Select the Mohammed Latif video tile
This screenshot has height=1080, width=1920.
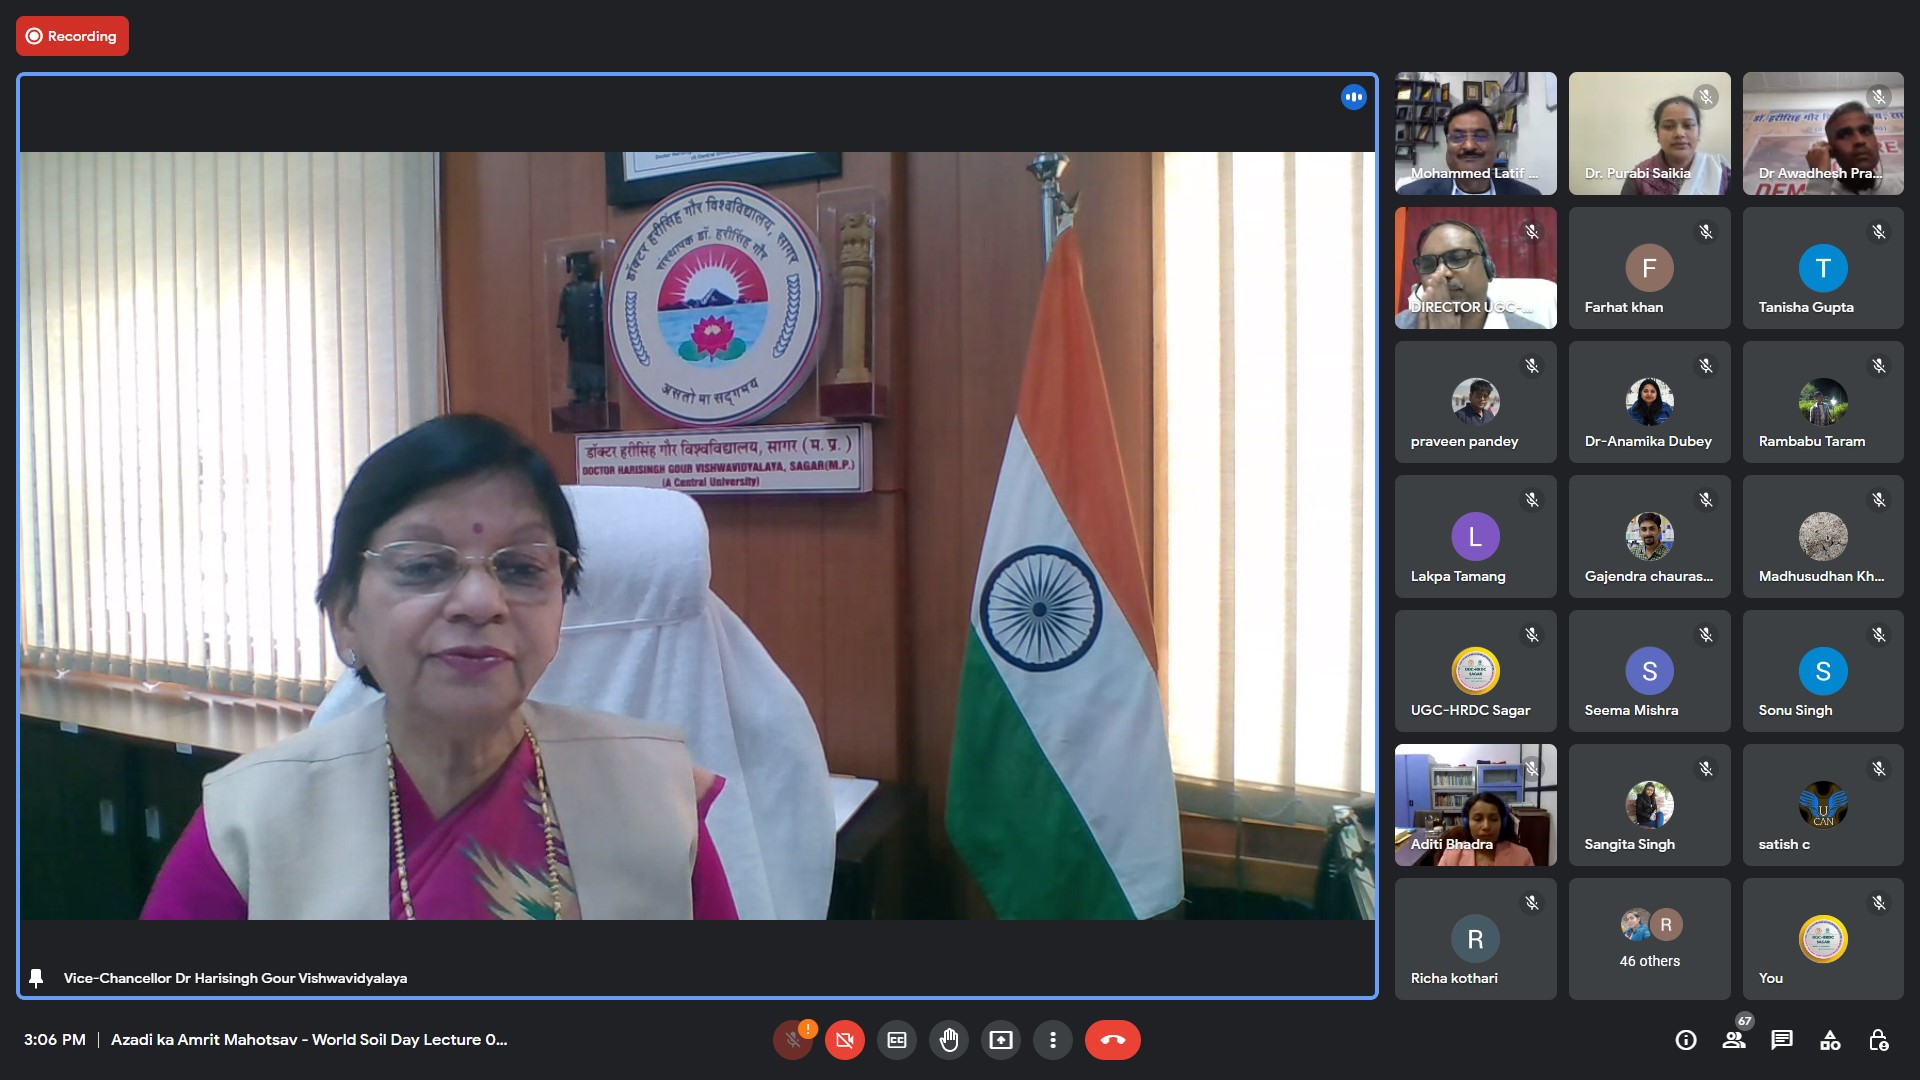tap(1475, 133)
